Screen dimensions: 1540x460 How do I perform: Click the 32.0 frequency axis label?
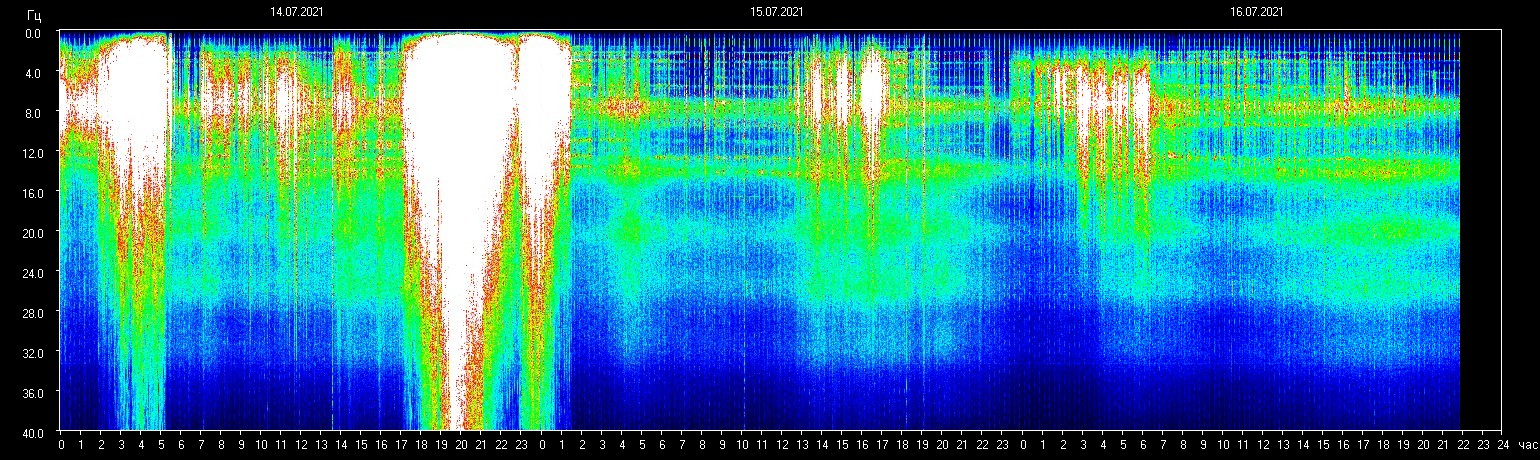[x=31, y=352]
